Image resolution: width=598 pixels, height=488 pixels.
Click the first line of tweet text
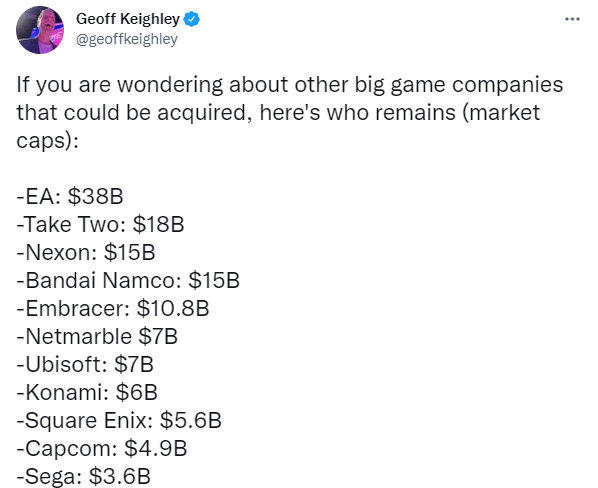pos(290,85)
